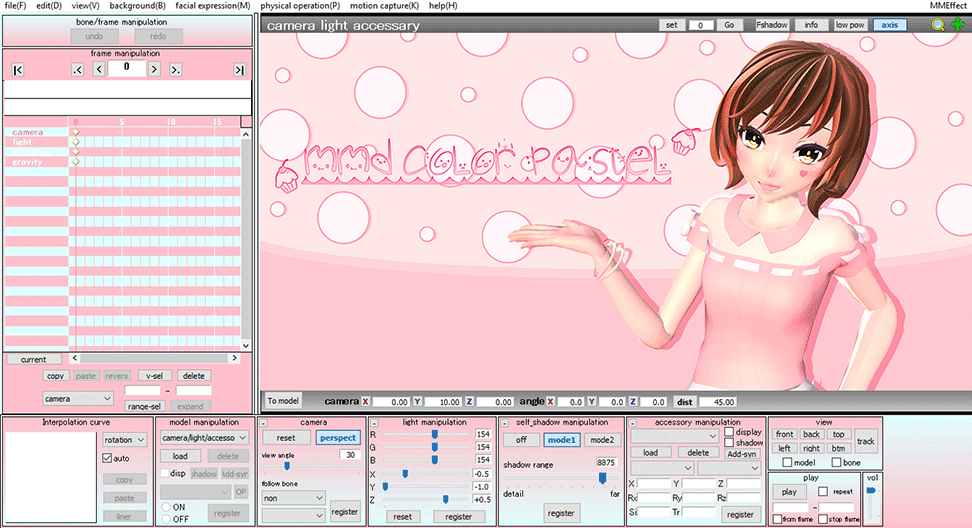This screenshot has width=972, height=528.
Task: Go to next frame arrow
Action: pyautogui.click(x=154, y=69)
